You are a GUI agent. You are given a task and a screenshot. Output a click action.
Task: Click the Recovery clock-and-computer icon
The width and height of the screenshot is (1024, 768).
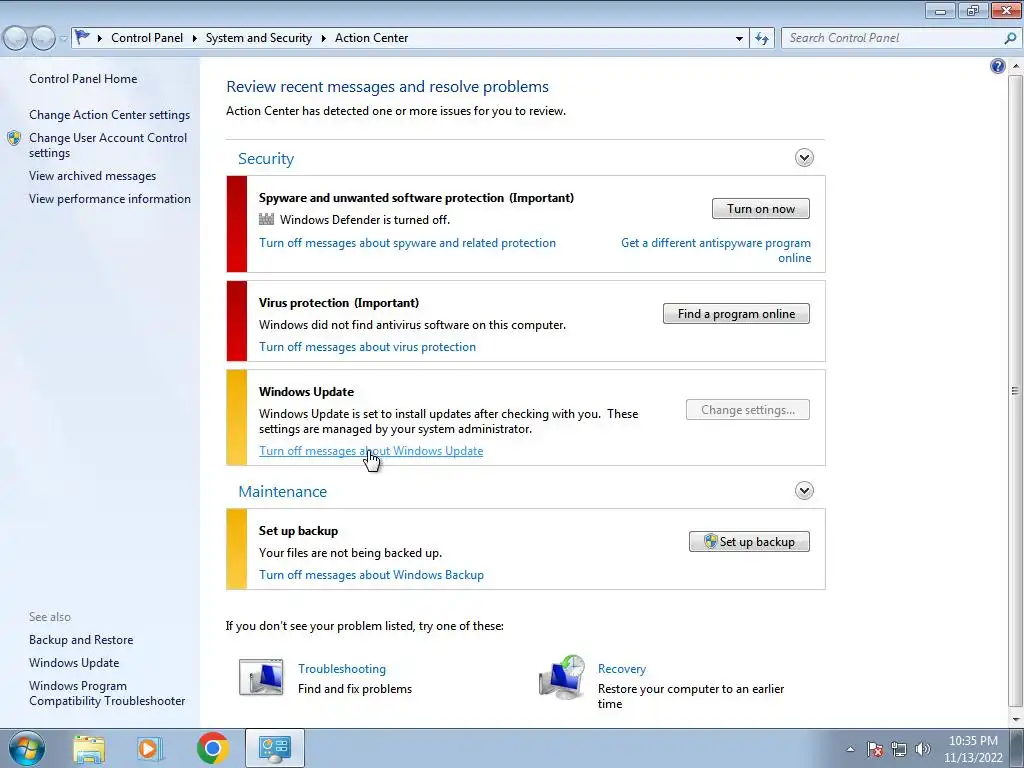point(562,677)
